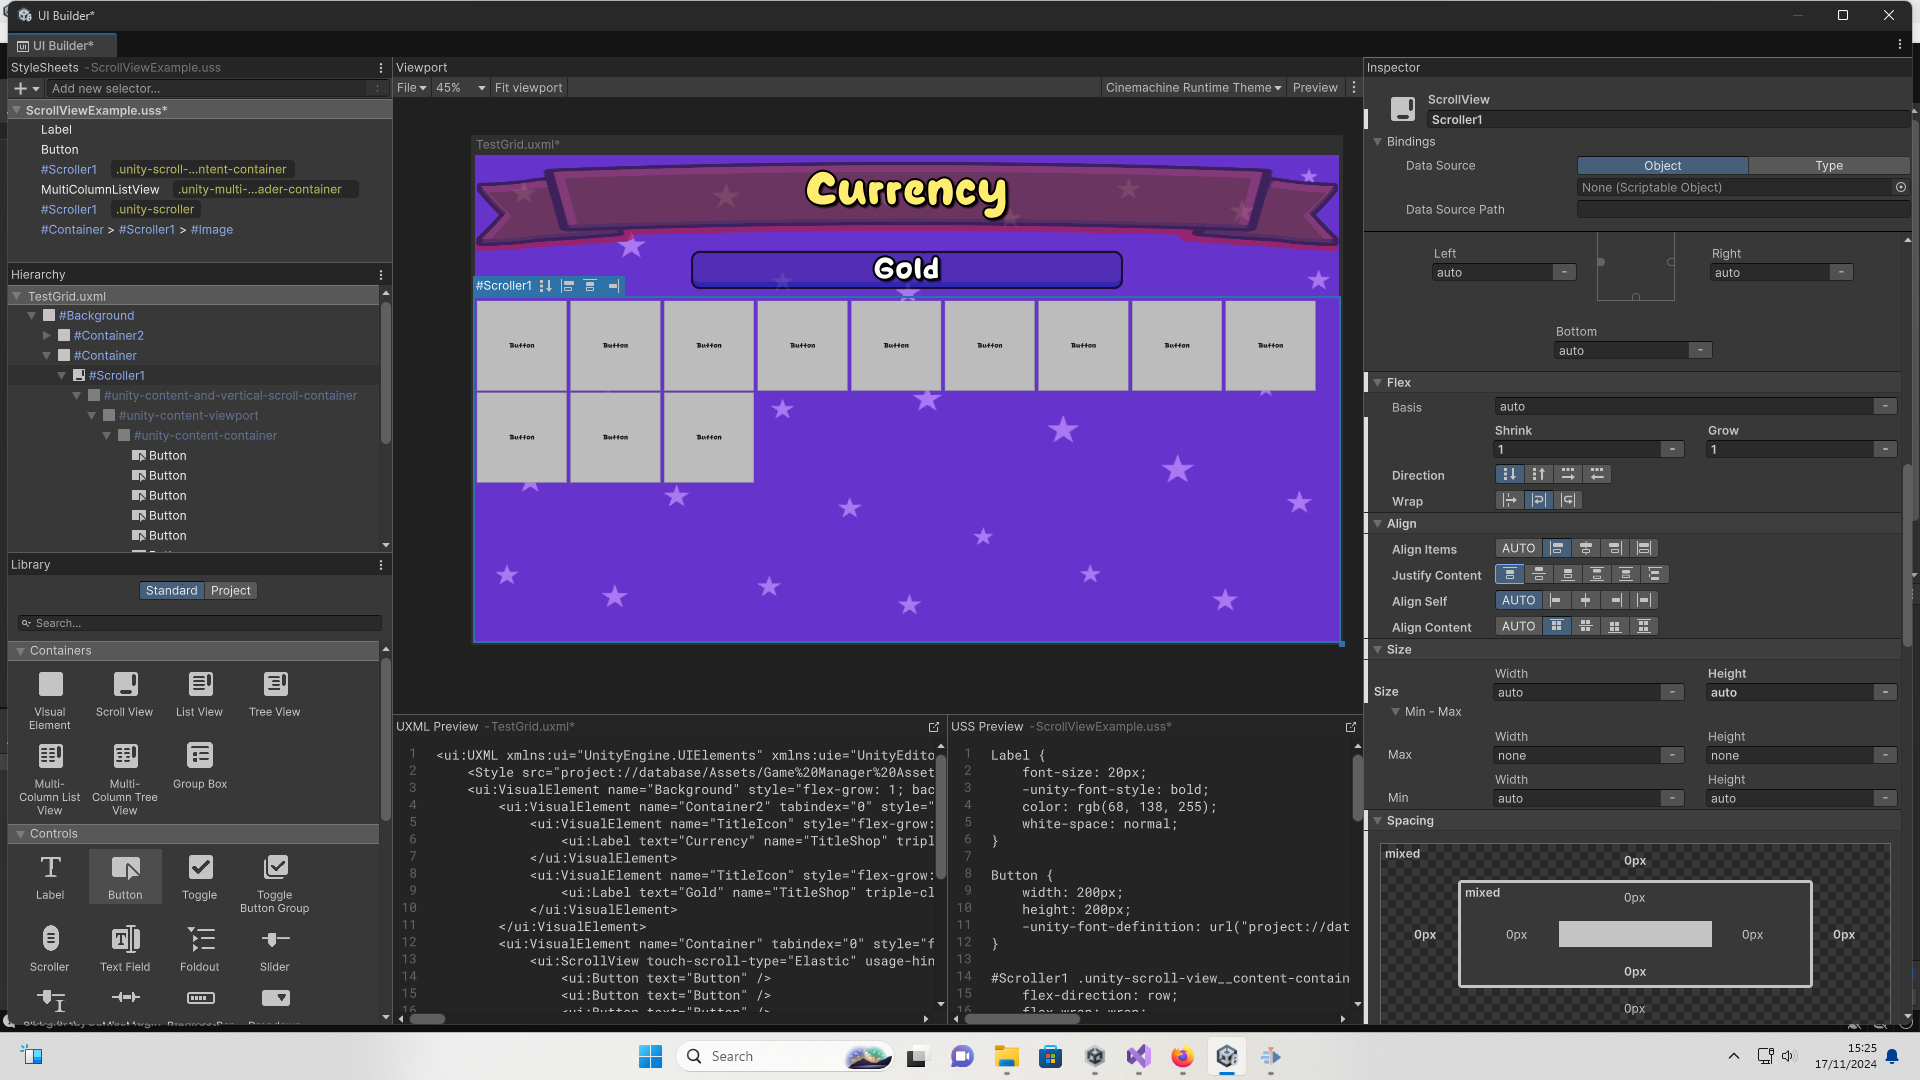Enable Preview mode in the Viewport toolbar
Viewport: 1920px width, 1080px height.
[x=1314, y=87]
